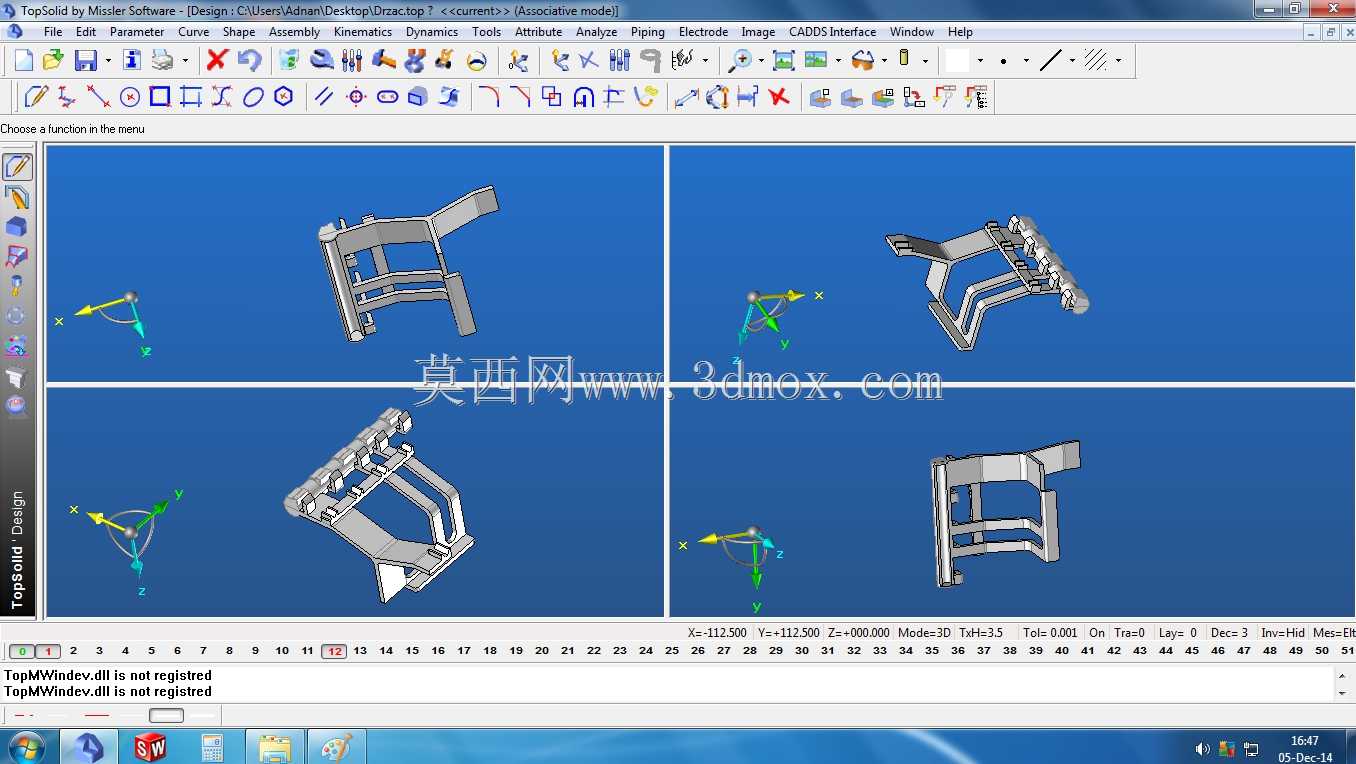
Task: Open the line style dropdown arrow
Action: (1072, 61)
